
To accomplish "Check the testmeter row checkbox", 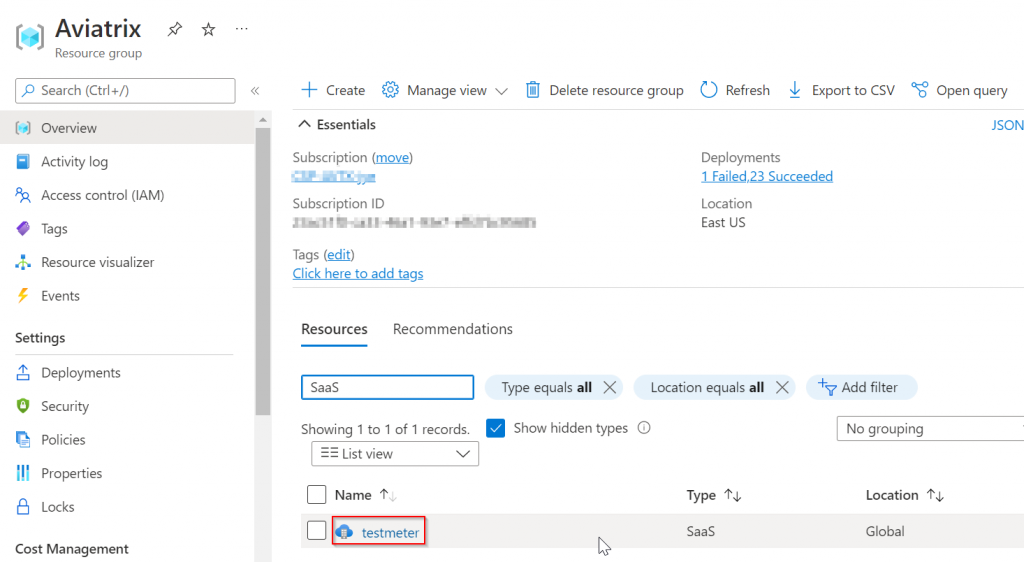I will pyautogui.click(x=317, y=531).
